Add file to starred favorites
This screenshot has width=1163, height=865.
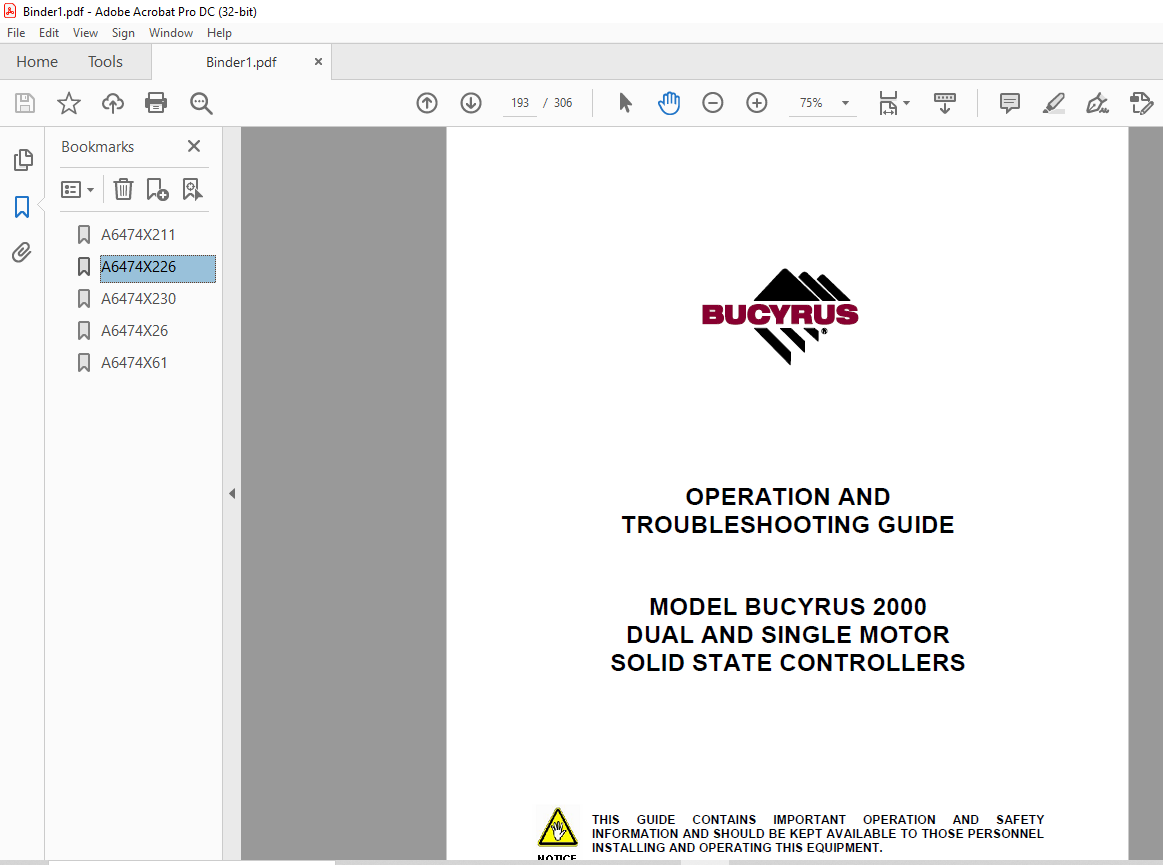pyautogui.click(x=69, y=103)
